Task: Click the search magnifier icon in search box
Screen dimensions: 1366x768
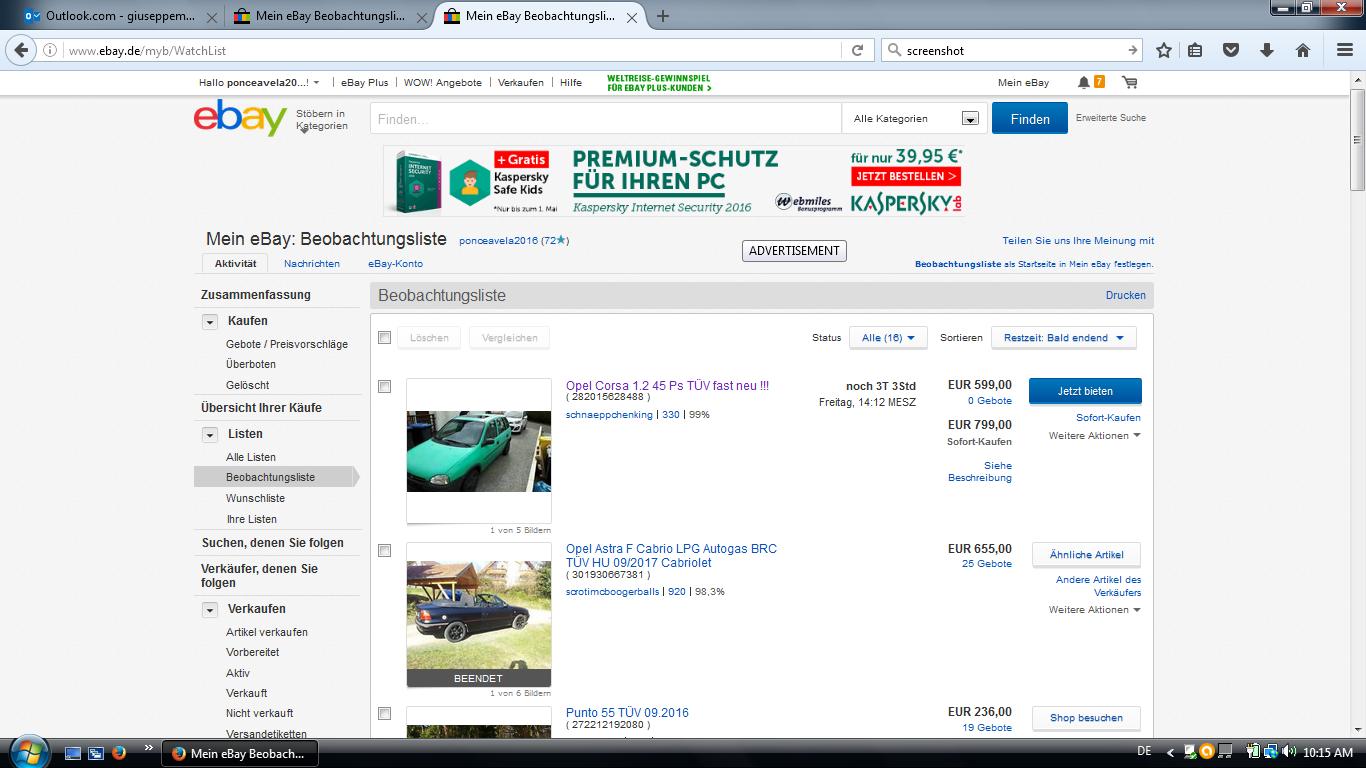Action: point(893,50)
